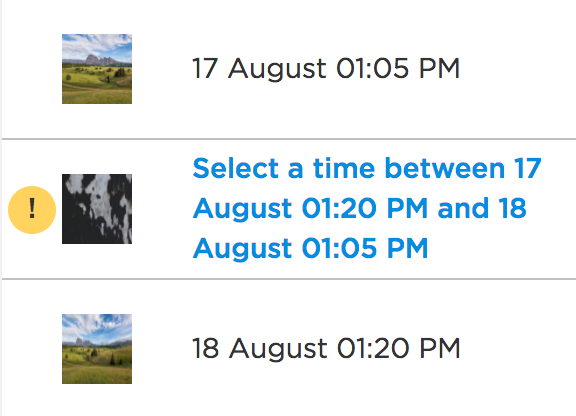Click the '18 August 01:20 PM' timestamp
This screenshot has width=576, height=416.
[326, 349]
